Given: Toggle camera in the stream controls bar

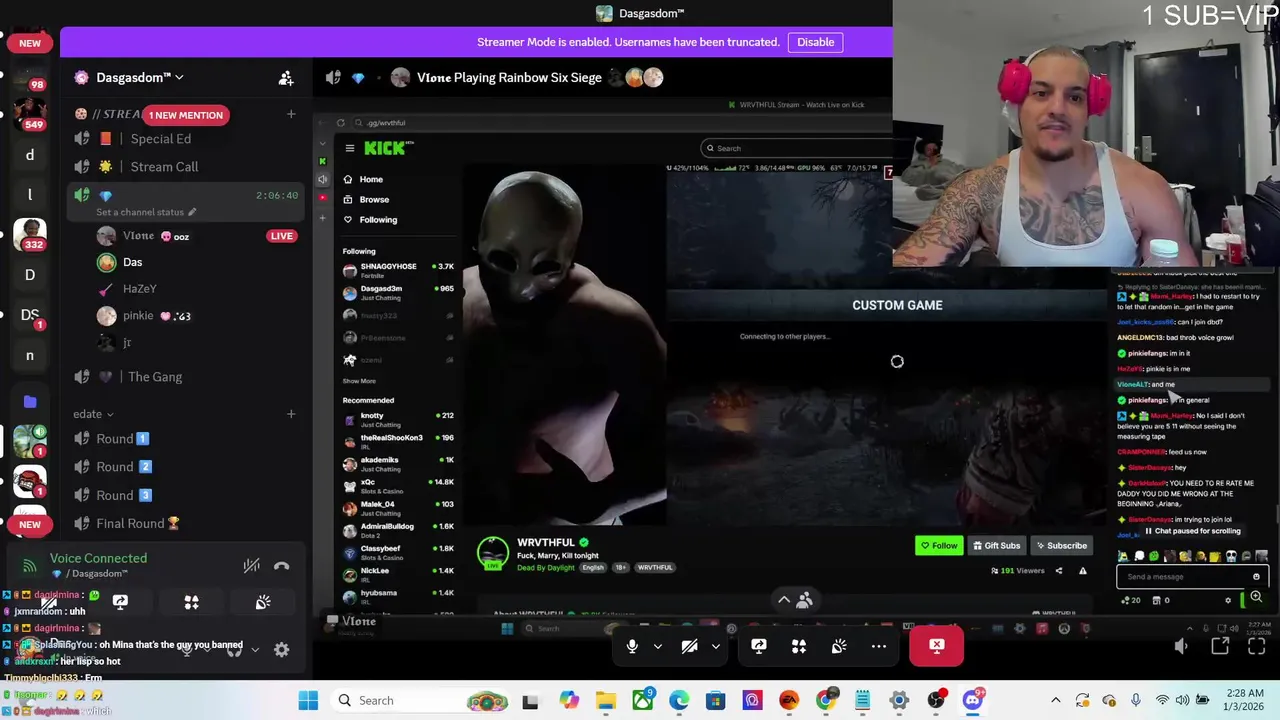Looking at the screenshot, I should pos(689,646).
